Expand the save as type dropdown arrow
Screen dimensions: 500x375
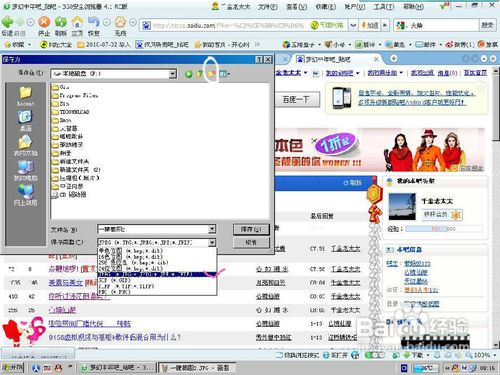(212, 242)
